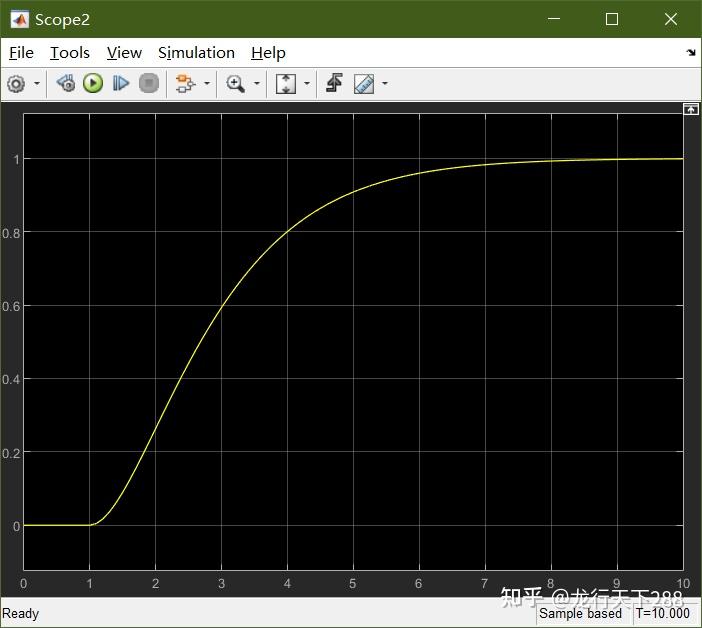
Task: Open the Help menu
Action: click(268, 53)
